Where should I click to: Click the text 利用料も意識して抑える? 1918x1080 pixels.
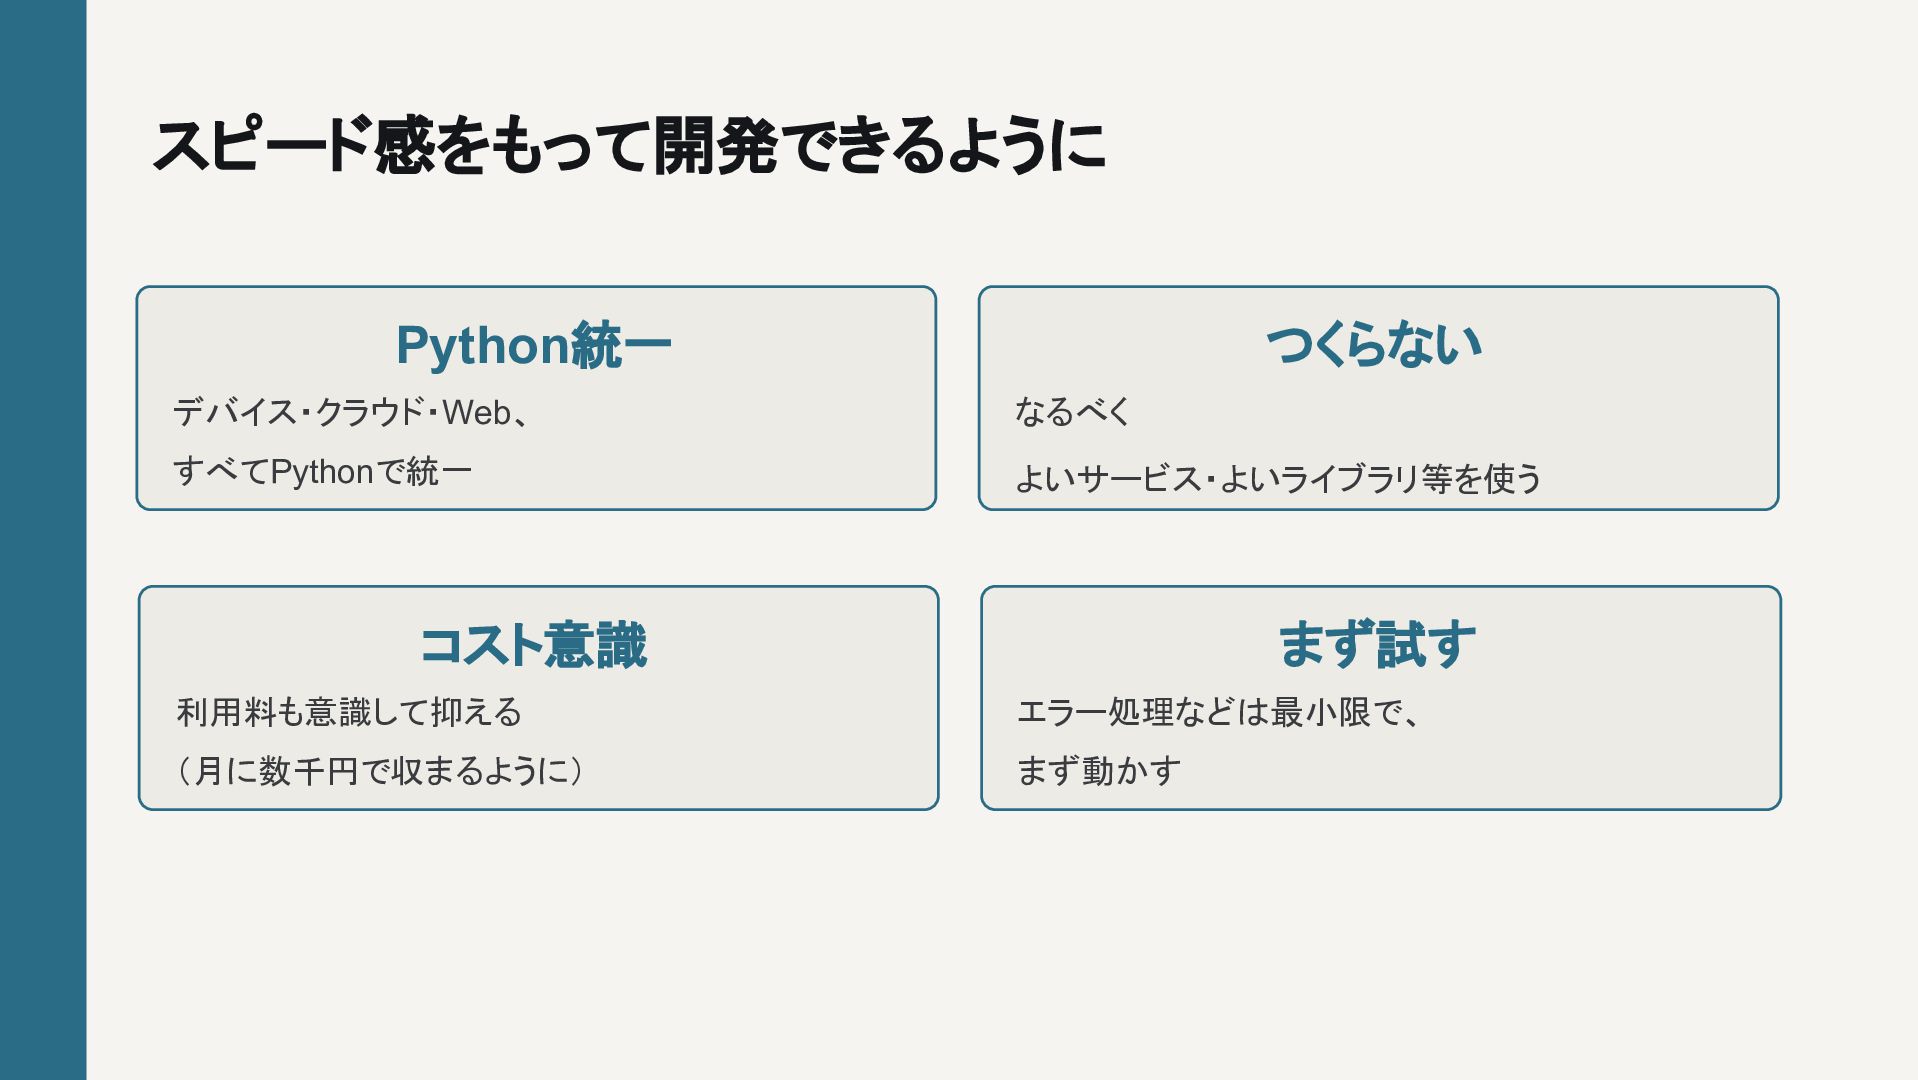click(x=349, y=712)
